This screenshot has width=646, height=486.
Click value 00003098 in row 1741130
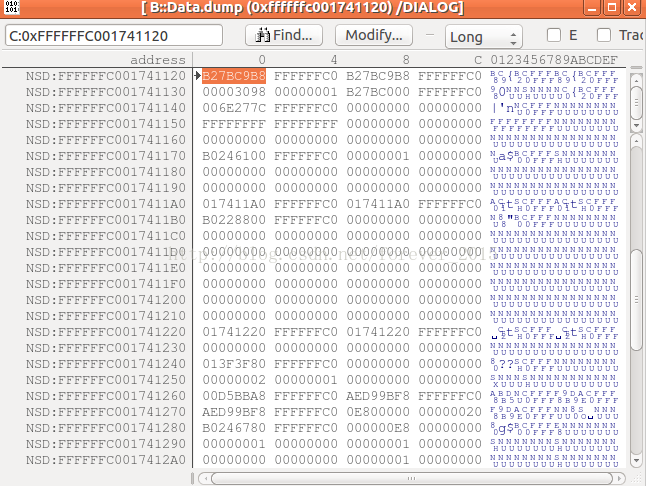(x=234, y=92)
